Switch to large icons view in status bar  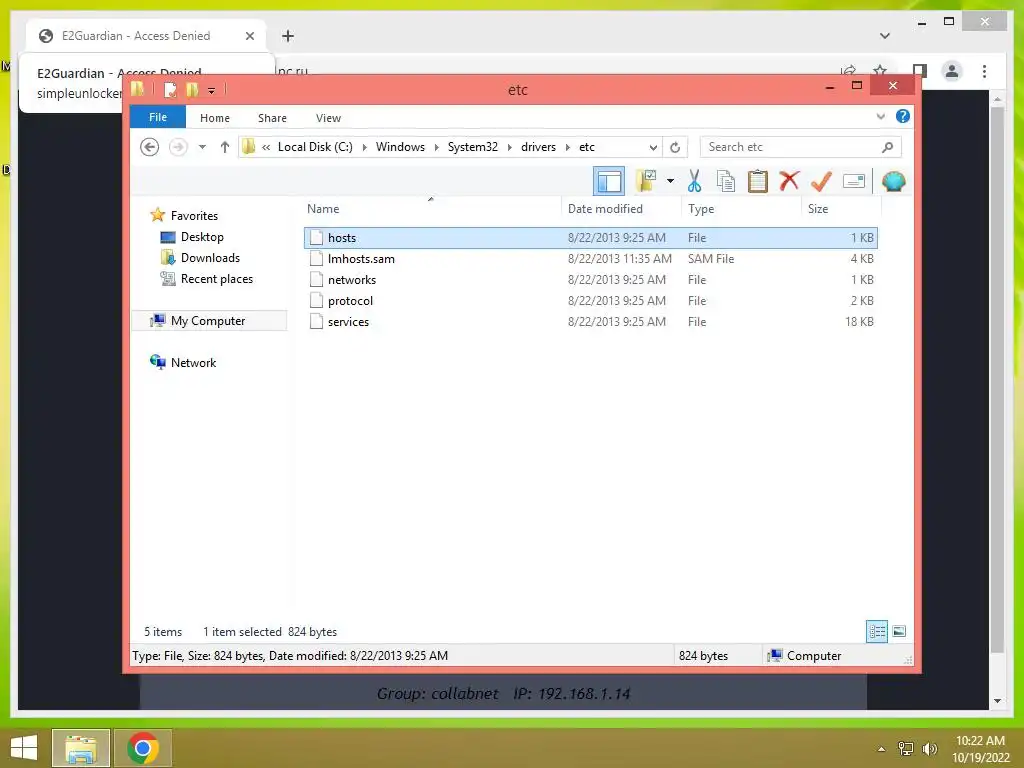pos(899,632)
